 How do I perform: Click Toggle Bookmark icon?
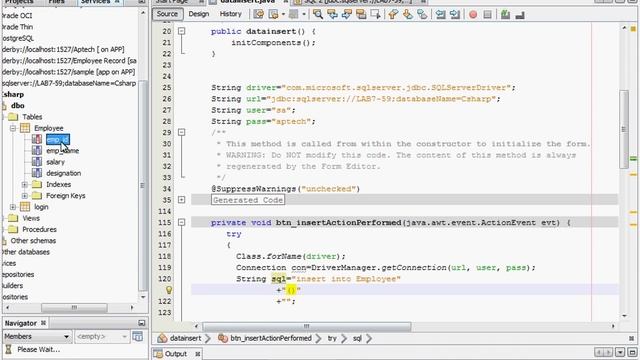point(422,14)
